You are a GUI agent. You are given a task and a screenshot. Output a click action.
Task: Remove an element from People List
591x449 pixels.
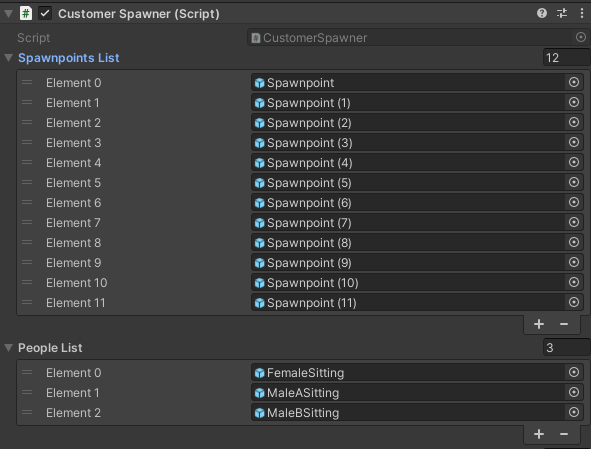point(564,434)
